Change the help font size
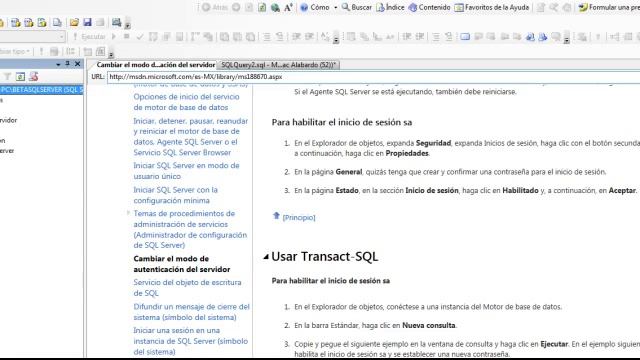This screenshot has height=360, width=640. coord(288,7)
